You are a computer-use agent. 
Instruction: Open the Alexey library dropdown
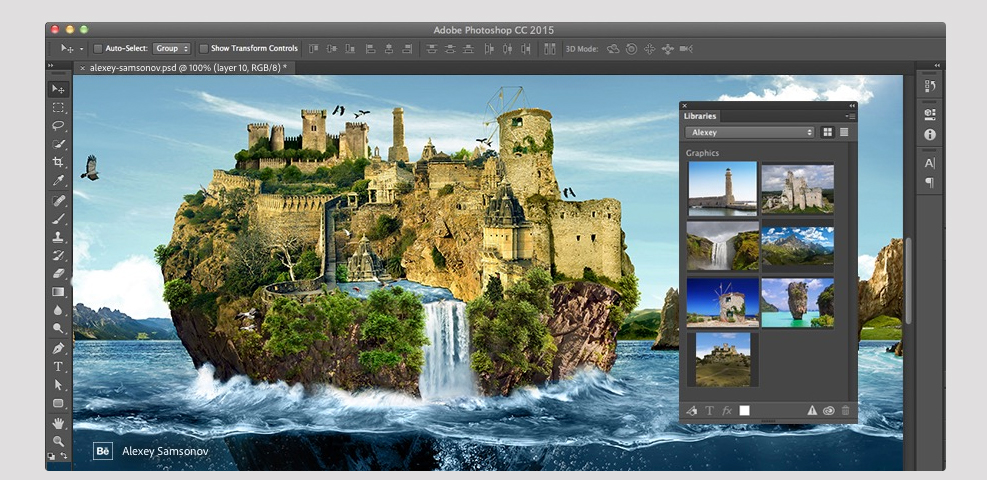coord(750,132)
